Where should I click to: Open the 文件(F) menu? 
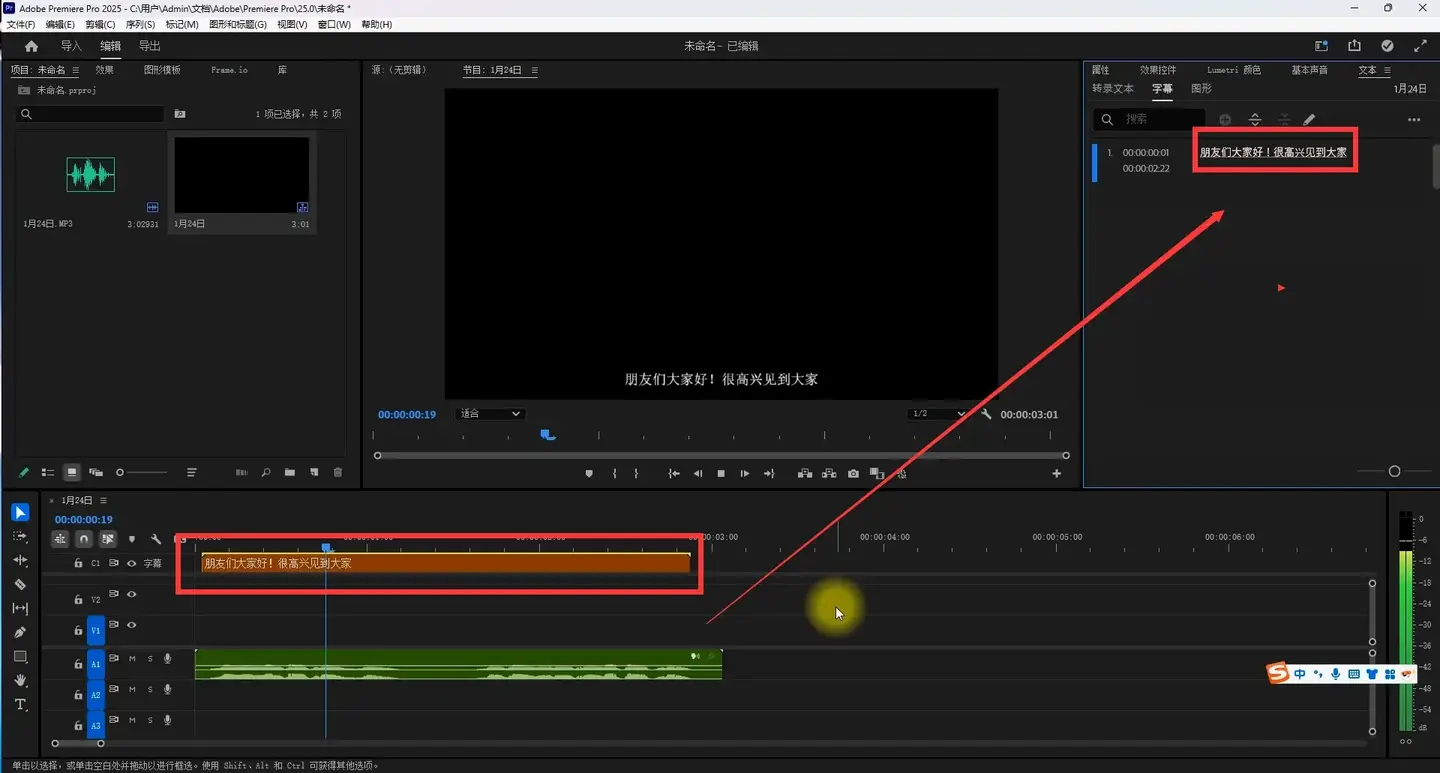click(21, 24)
